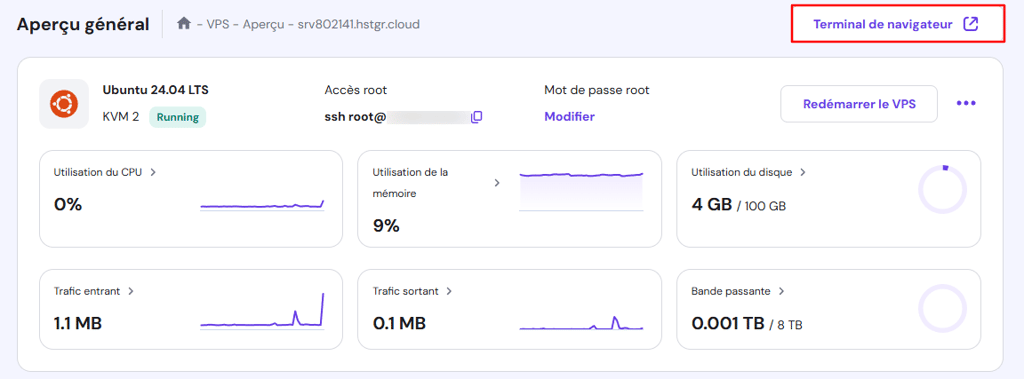Click the CPU usage sparkline chart

[x=262, y=205]
